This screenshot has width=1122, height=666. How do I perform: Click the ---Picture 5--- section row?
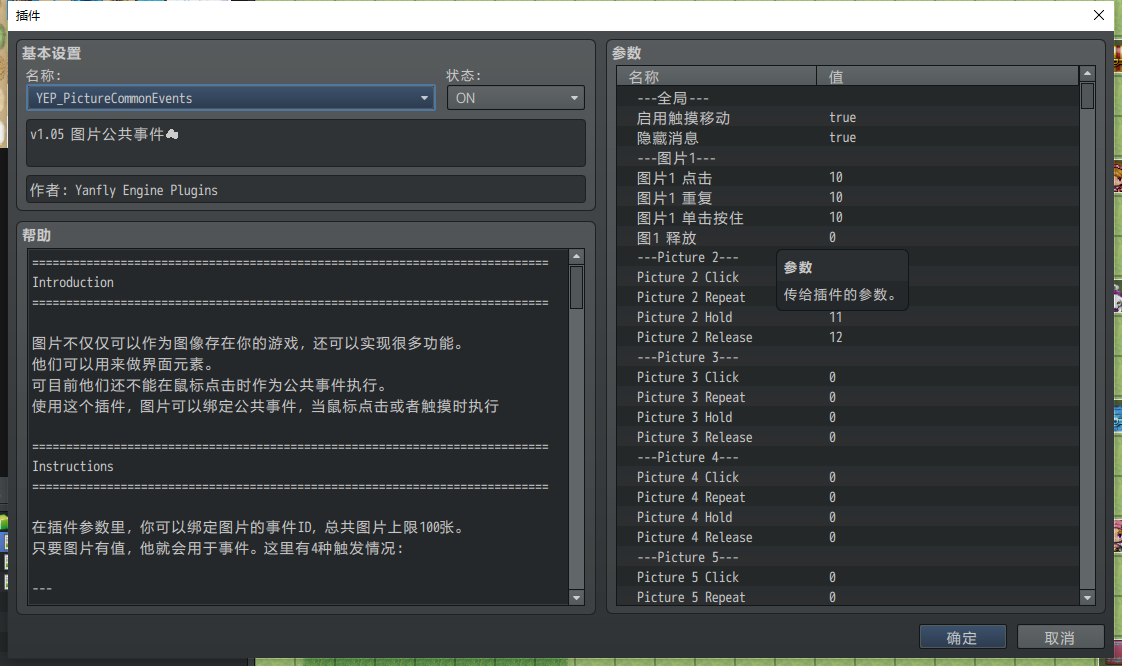[848, 558]
